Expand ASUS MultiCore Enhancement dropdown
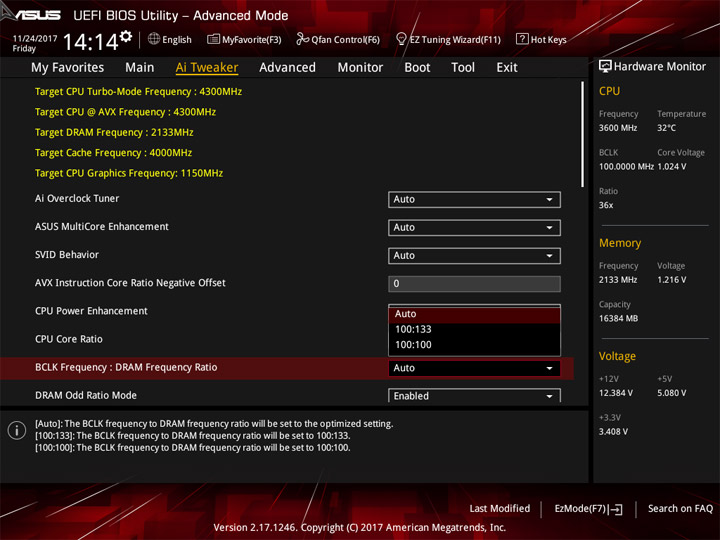 (x=474, y=228)
